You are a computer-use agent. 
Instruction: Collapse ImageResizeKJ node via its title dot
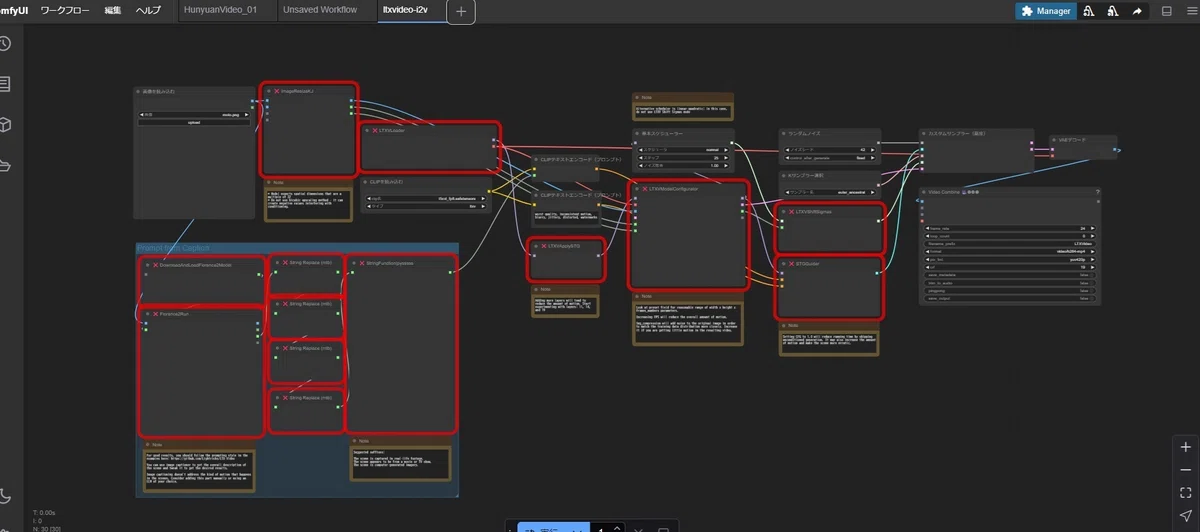click(268, 91)
